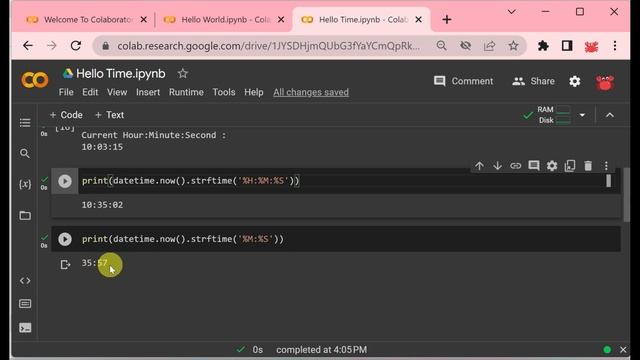The height and width of the screenshot is (360, 640).
Task: Click the address bar URL
Action: point(268,46)
